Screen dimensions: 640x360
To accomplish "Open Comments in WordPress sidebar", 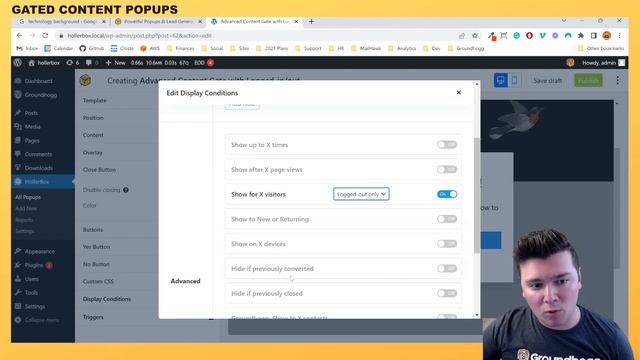I will (38, 154).
